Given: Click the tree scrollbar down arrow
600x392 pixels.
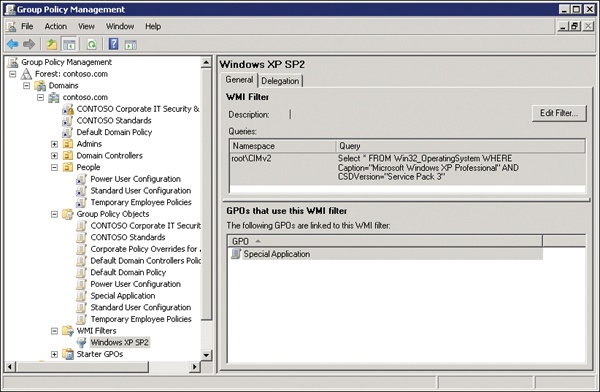Looking at the screenshot, I should (206, 354).
